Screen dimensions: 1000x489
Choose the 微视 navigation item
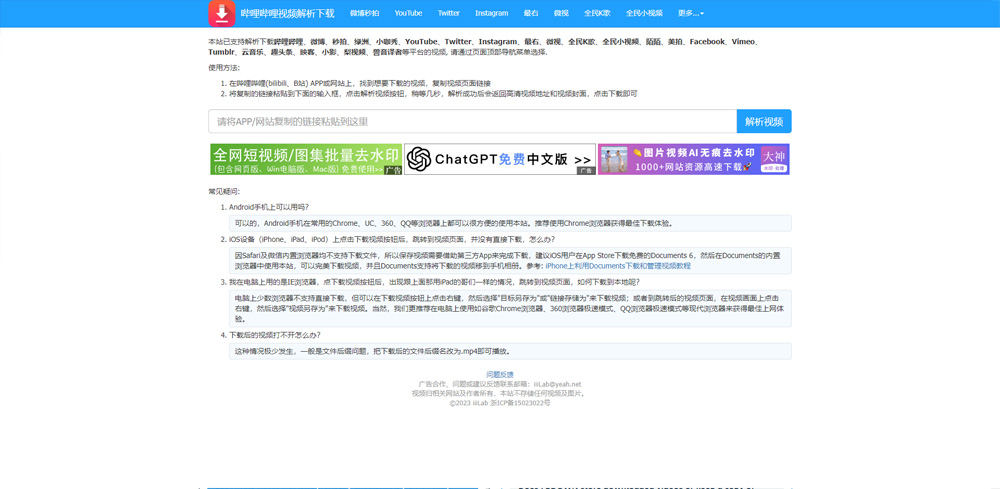[x=561, y=13]
